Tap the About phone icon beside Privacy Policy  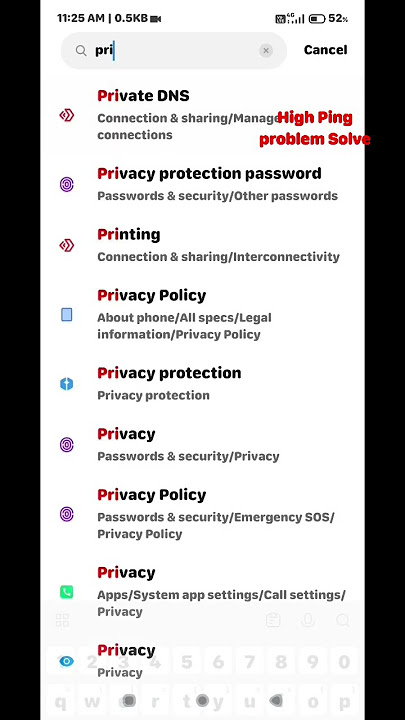point(67,315)
